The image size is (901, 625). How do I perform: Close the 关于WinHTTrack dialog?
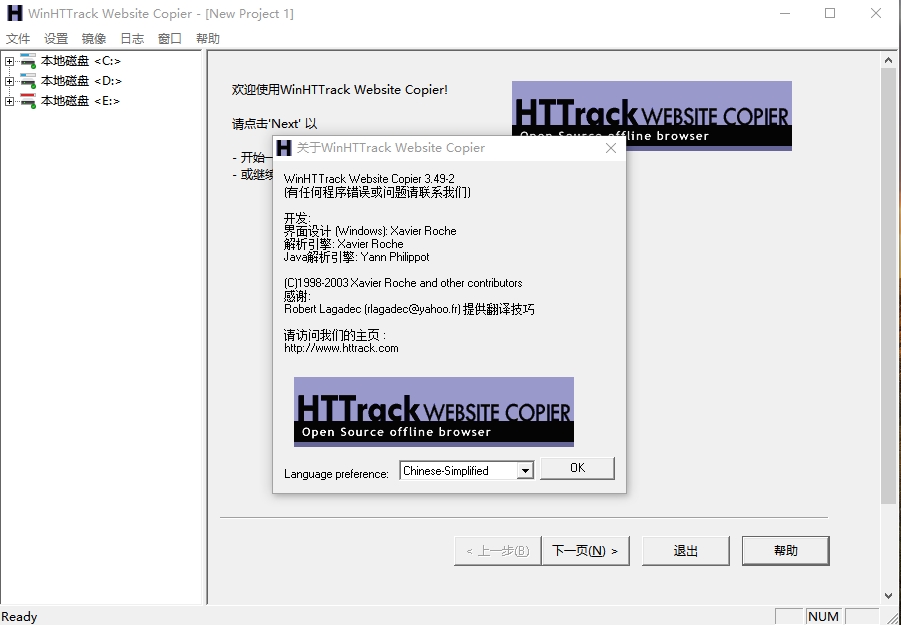(x=611, y=148)
